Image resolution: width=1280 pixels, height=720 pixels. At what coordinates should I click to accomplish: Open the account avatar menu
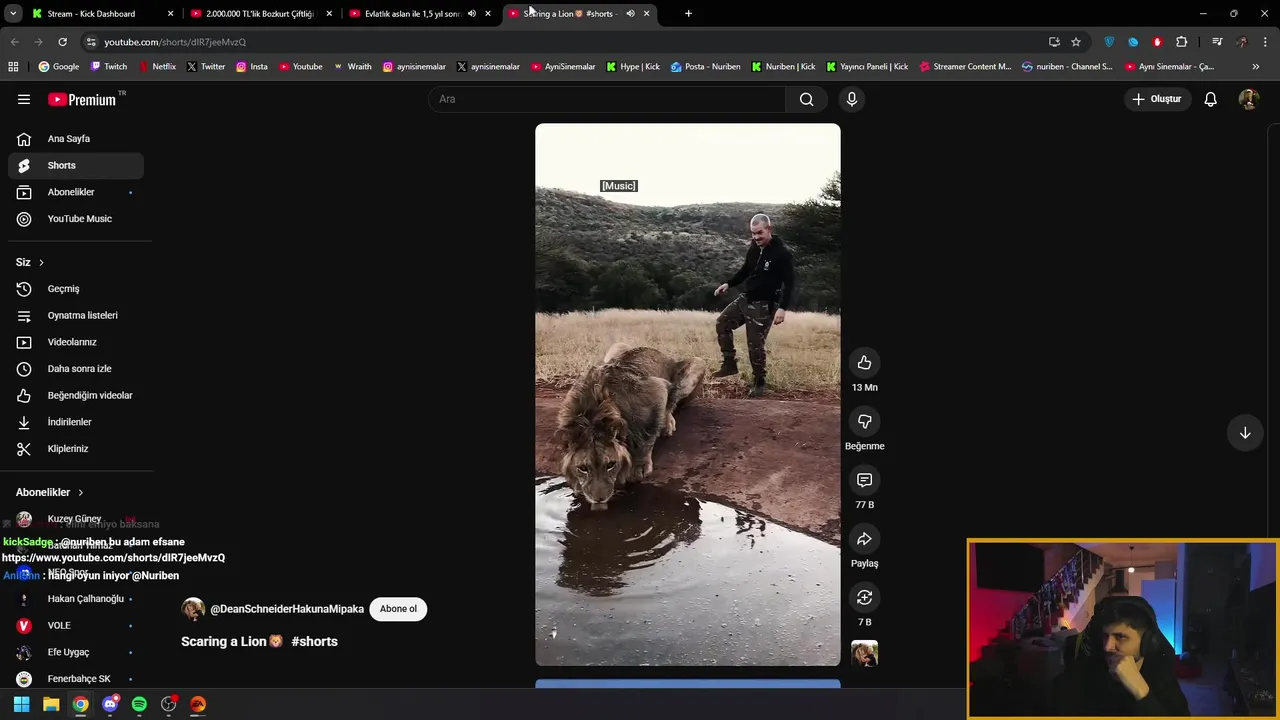click(x=1248, y=99)
